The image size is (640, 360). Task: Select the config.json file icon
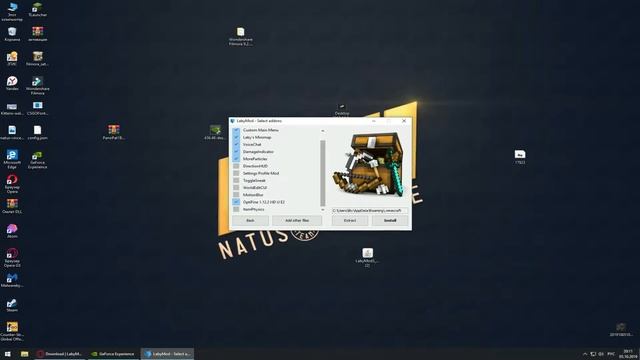tap(38, 133)
